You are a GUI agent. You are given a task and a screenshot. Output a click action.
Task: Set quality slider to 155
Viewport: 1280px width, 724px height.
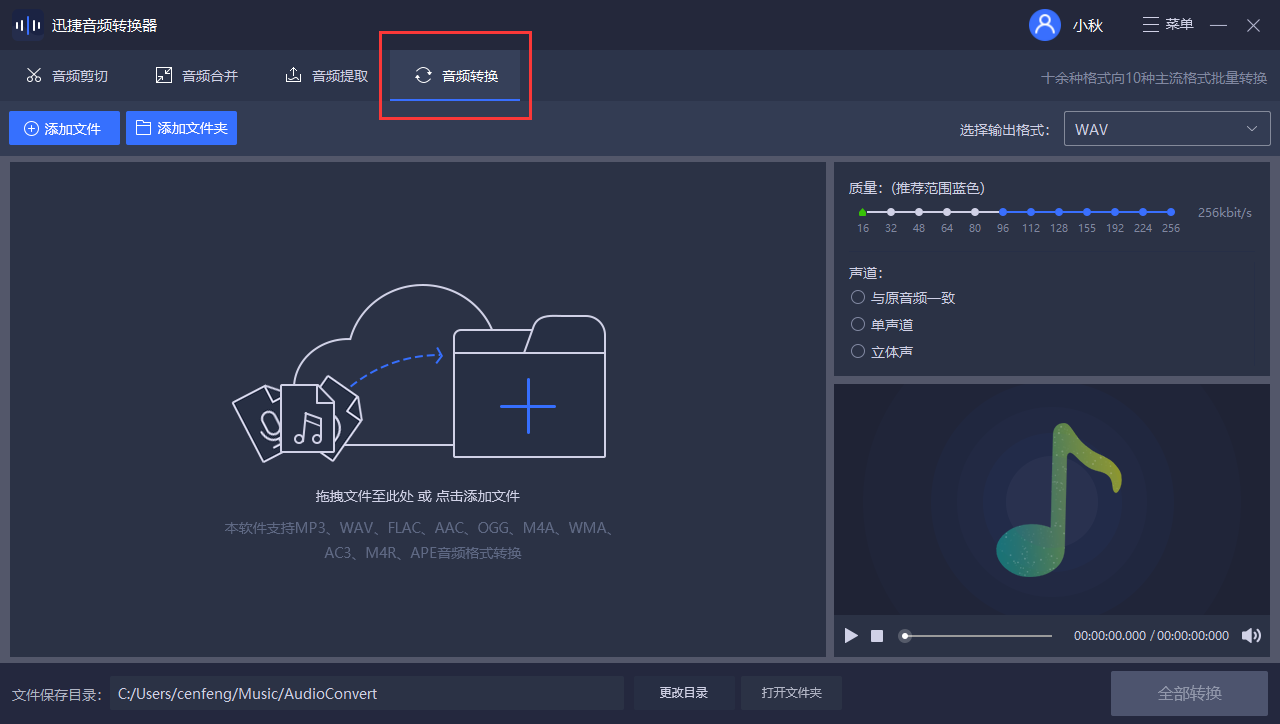(x=1087, y=212)
